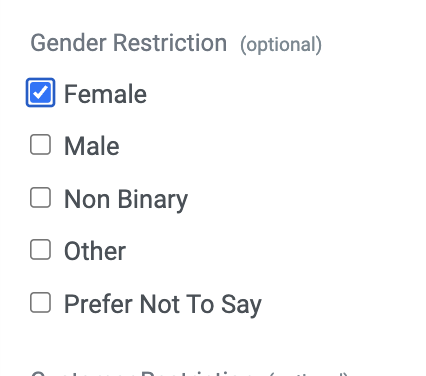Select the Prefer Not To Say option
The width and height of the screenshot is (426, 376).
40,302
